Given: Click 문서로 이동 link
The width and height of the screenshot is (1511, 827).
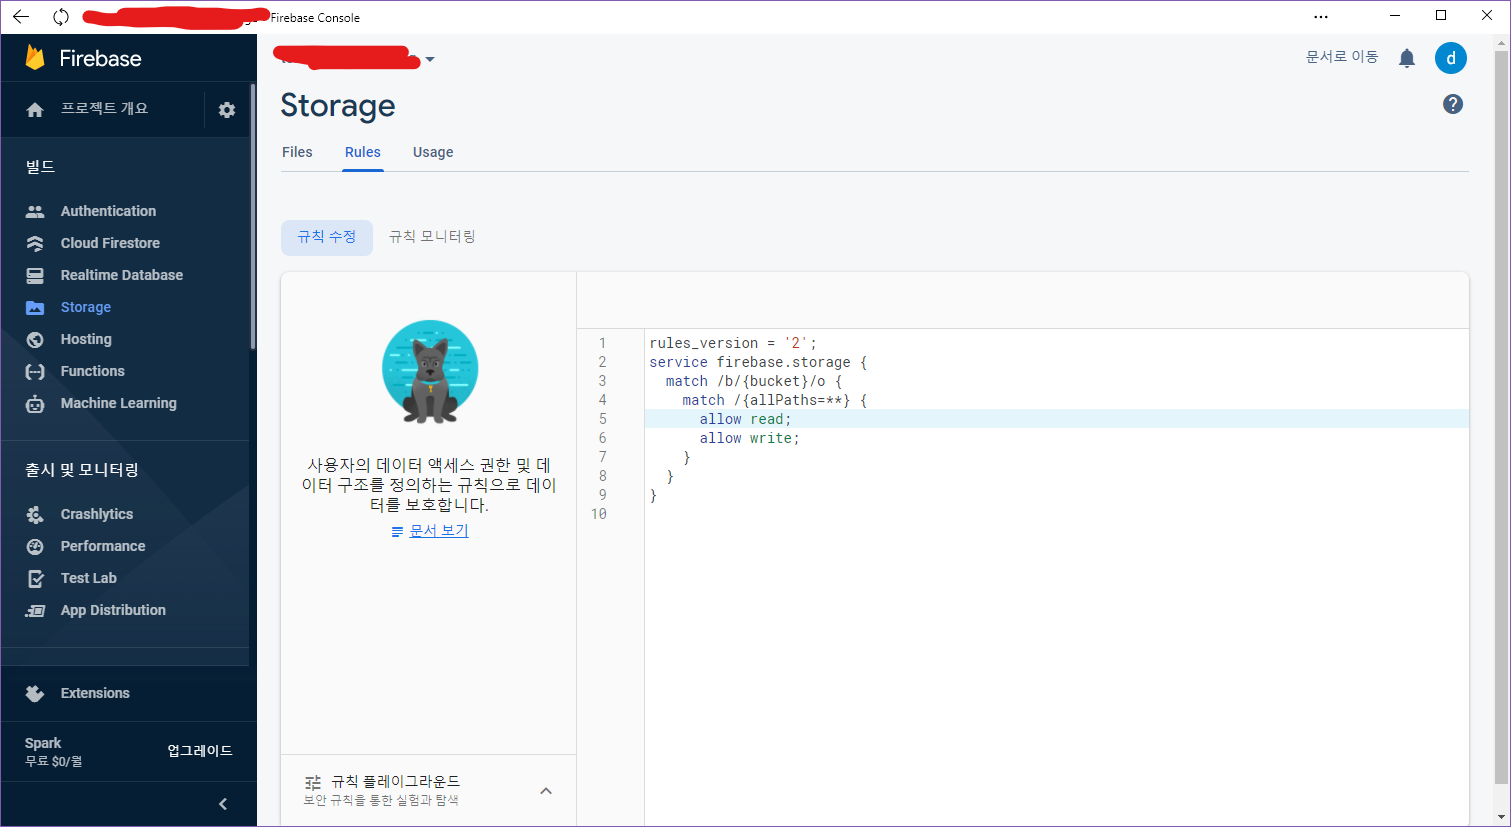Looking at the screenshot, I should click(1342, 57).
